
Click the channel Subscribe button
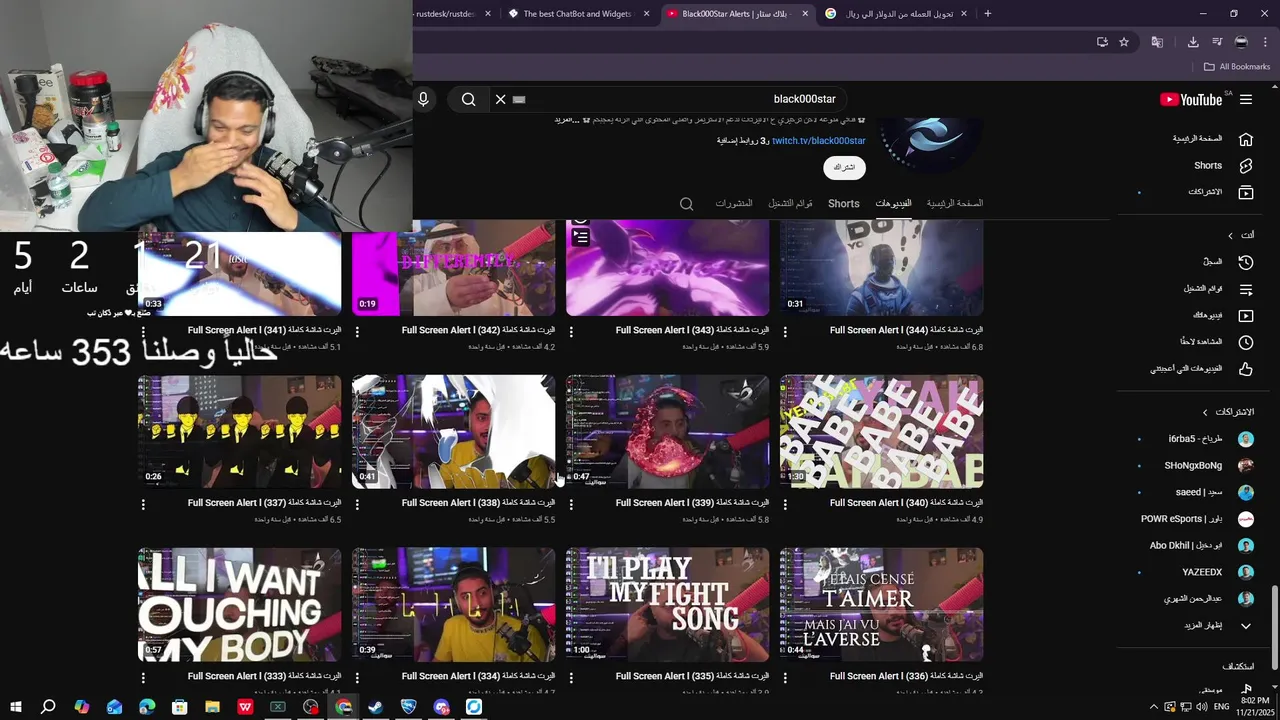click(845, 167)
